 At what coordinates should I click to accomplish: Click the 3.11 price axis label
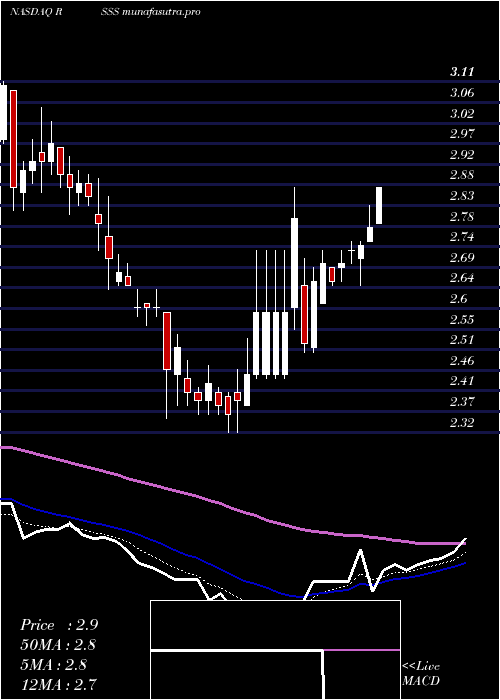click(x=462, y=72)
